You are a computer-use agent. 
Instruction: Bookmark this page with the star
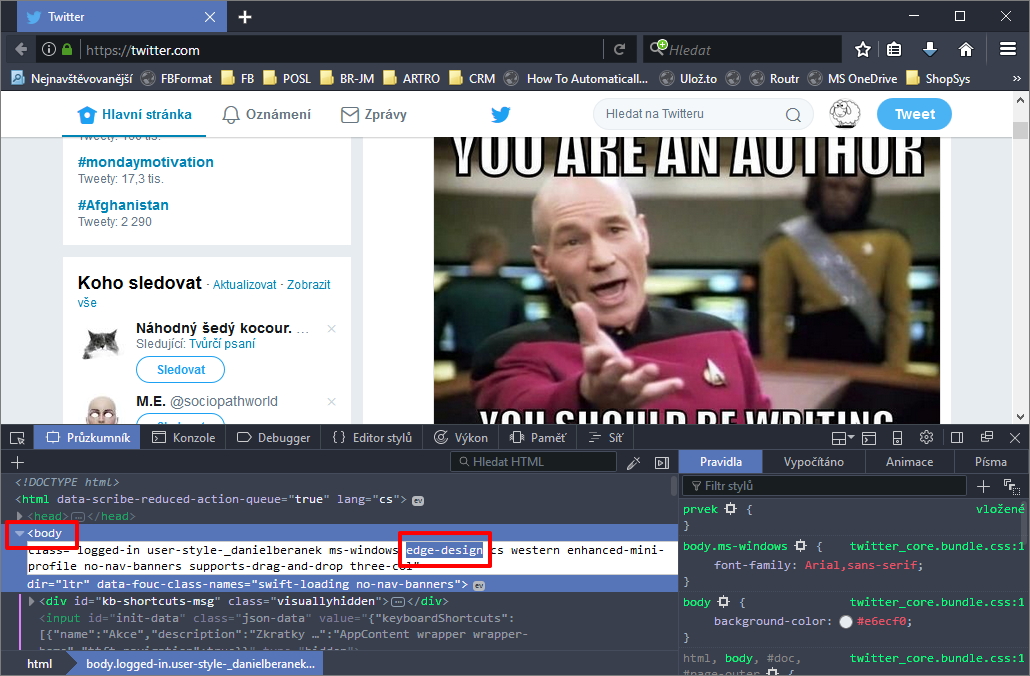[x=862, y=49]
